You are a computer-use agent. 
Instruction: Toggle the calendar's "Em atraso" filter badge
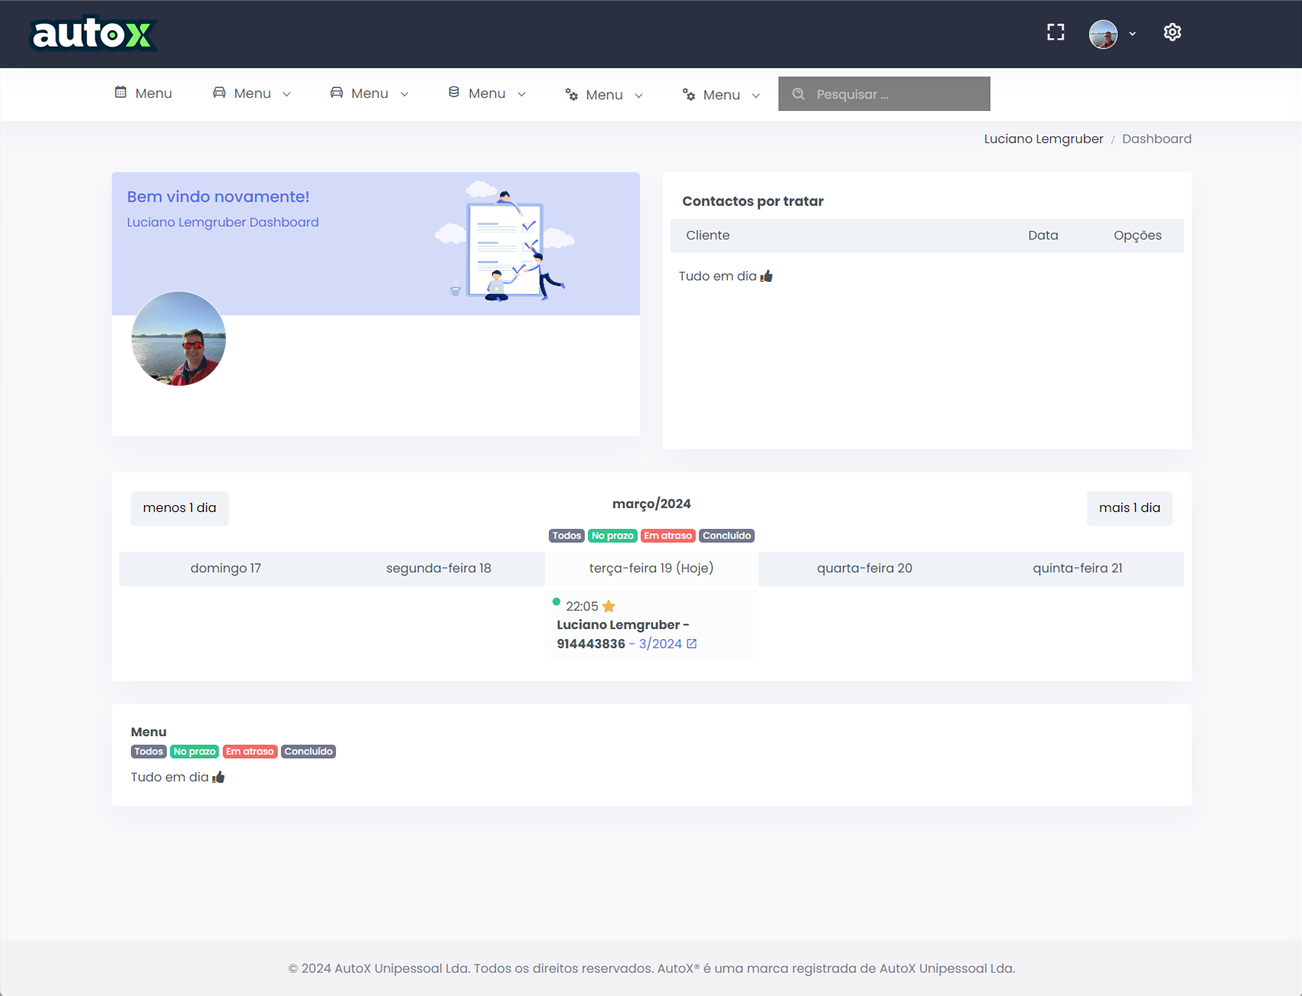(x=667, y=536)
